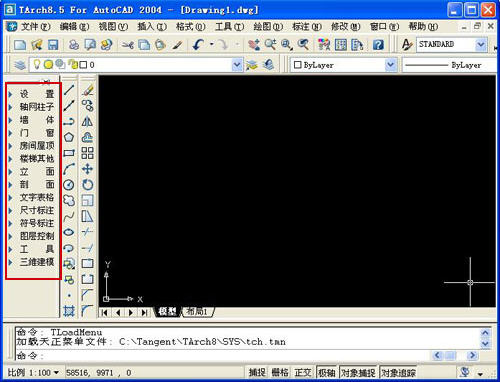Click the New drawing icon

(x=20, y=45)
